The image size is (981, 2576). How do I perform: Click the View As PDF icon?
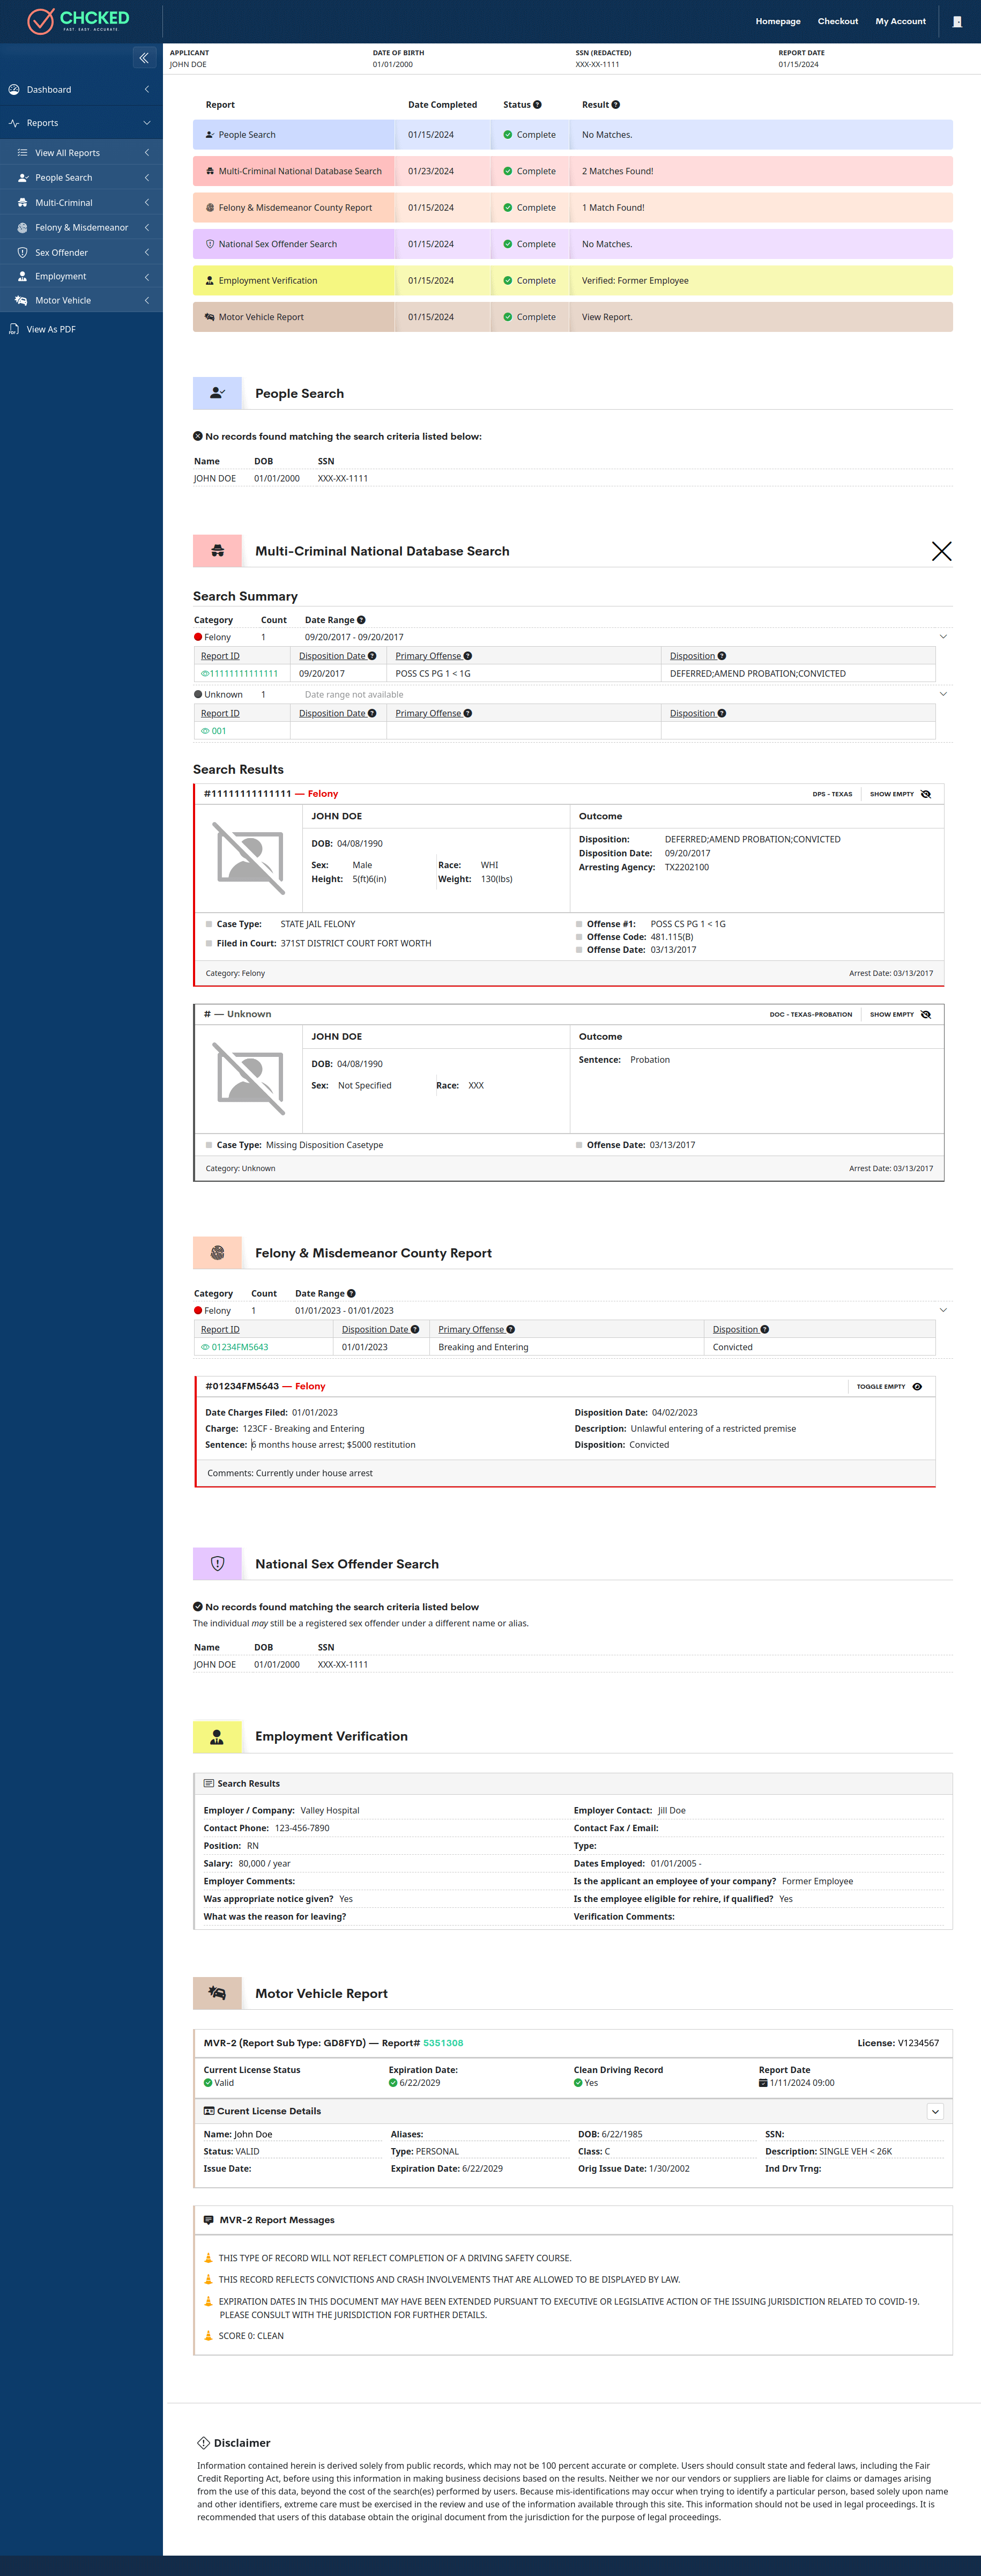pyautogui.click(x=14, y=329)
